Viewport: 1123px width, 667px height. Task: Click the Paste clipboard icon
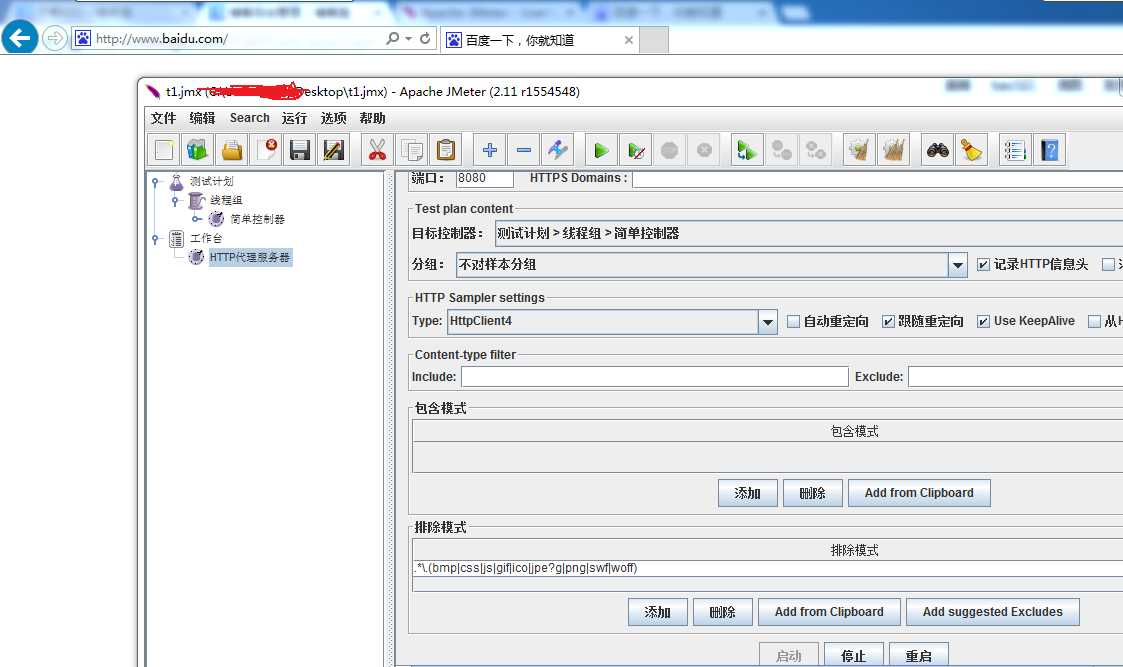pyautogui.click(x=446, y=150)
